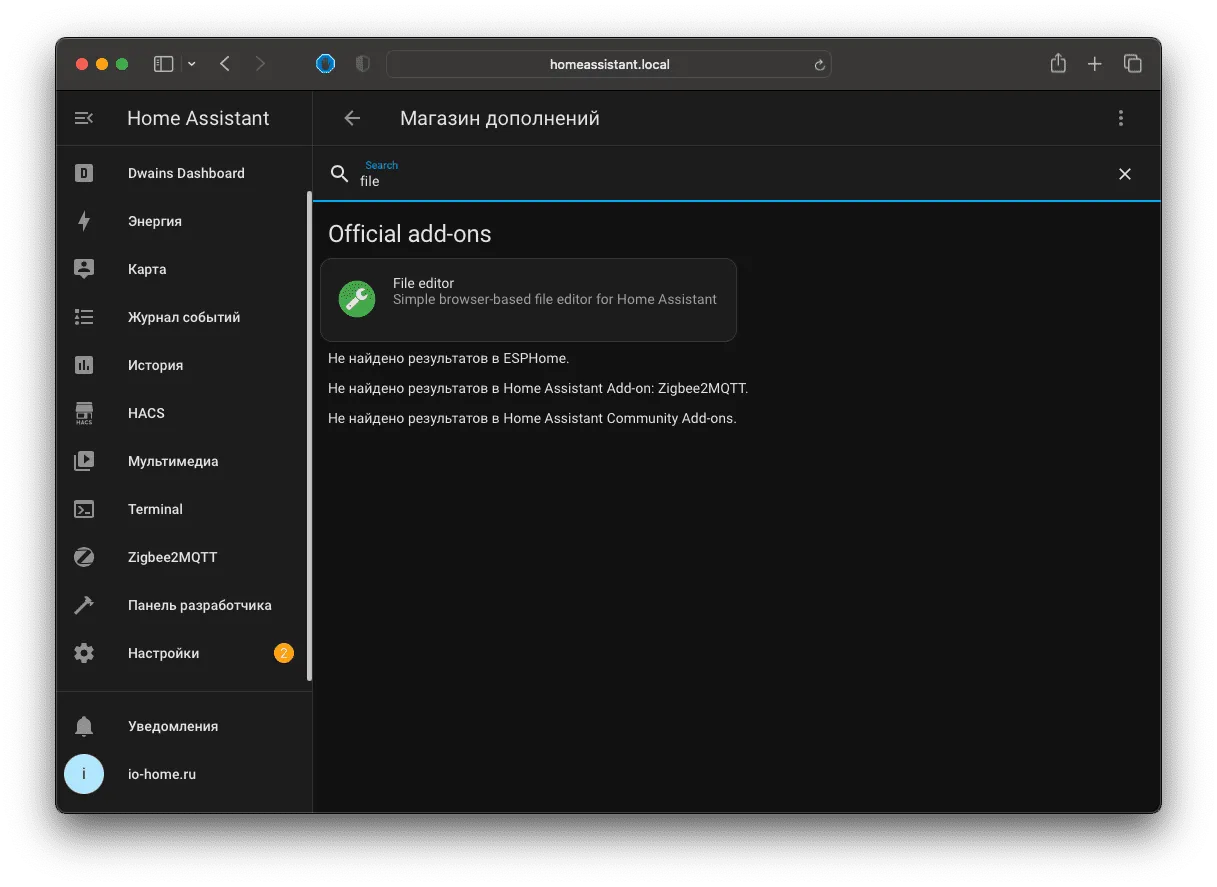Click the File editor wrench icon
Screen dimensions: 1217x887
tap(357, 299)
